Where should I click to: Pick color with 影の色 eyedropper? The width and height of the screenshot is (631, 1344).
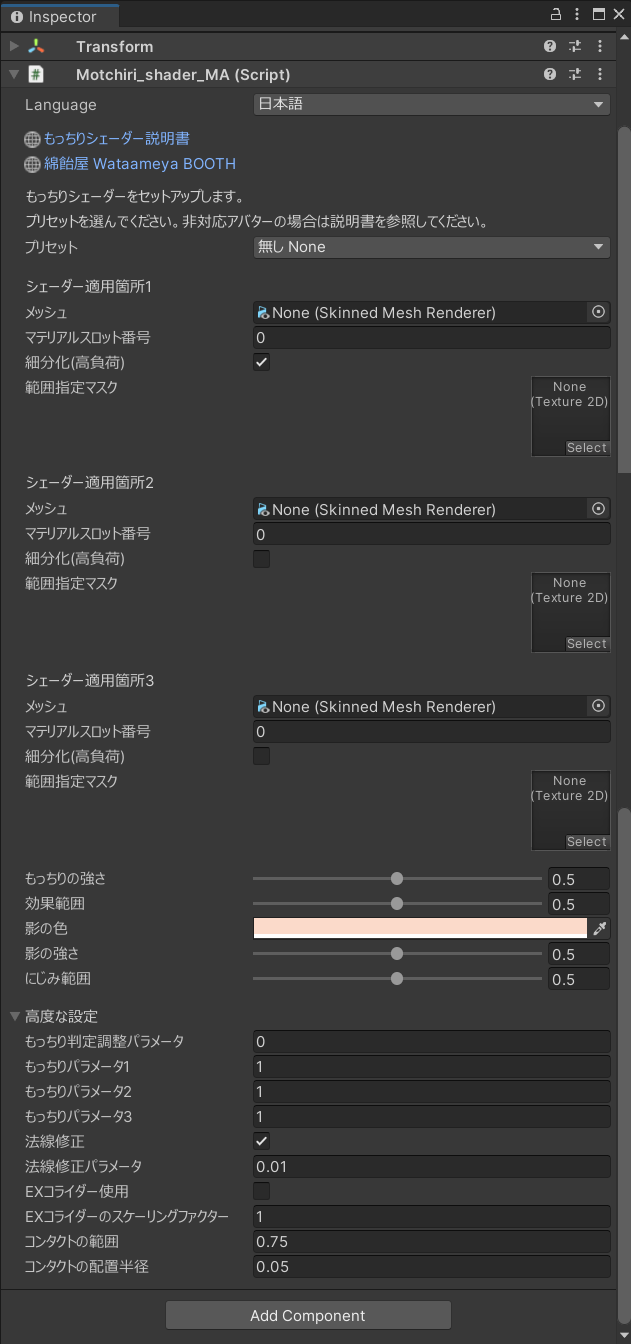pyautogui.click(x=600, y=929)
